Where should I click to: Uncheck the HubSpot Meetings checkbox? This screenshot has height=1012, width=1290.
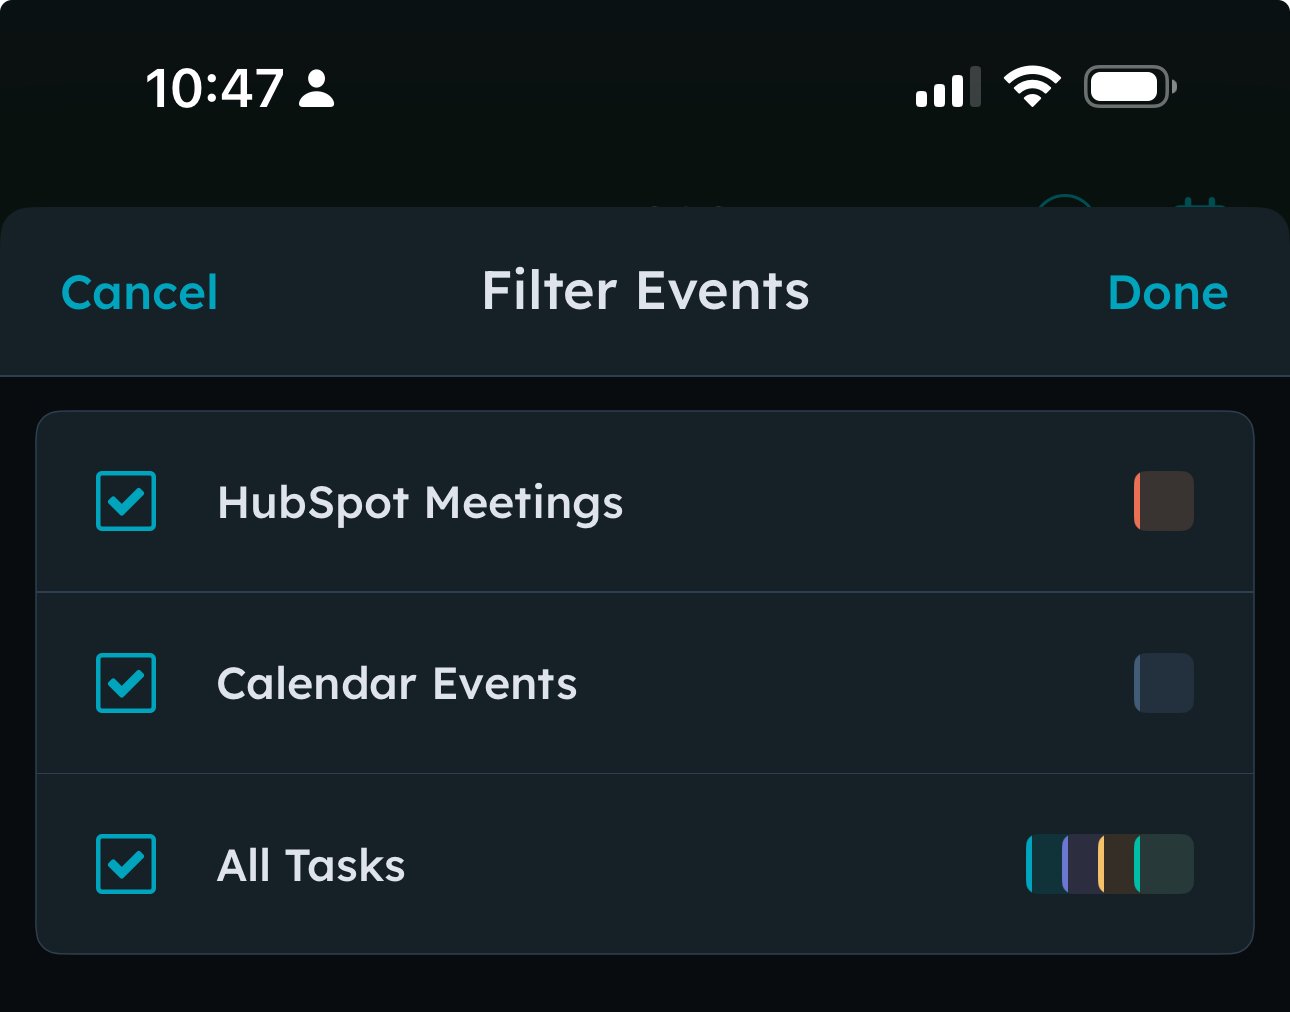click(126, 501)
